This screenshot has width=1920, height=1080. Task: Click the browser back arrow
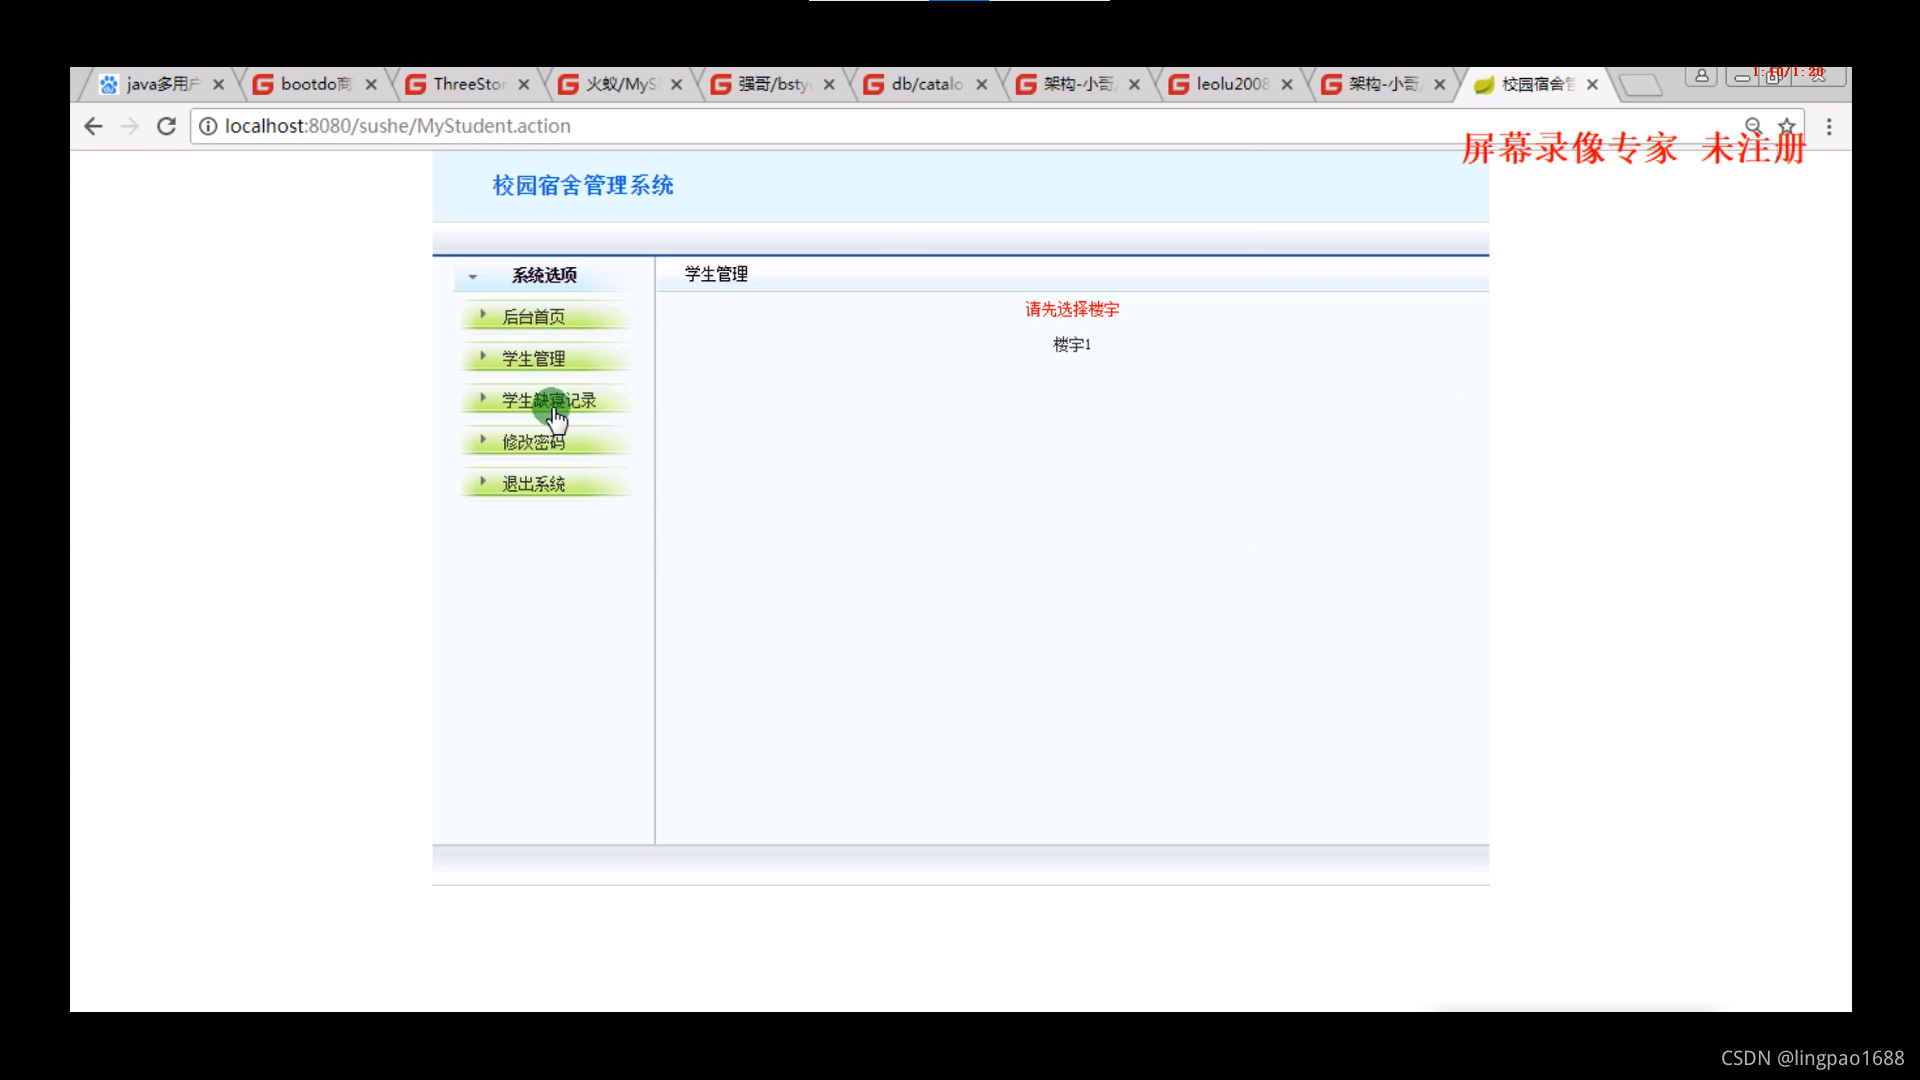click(93, 126)
